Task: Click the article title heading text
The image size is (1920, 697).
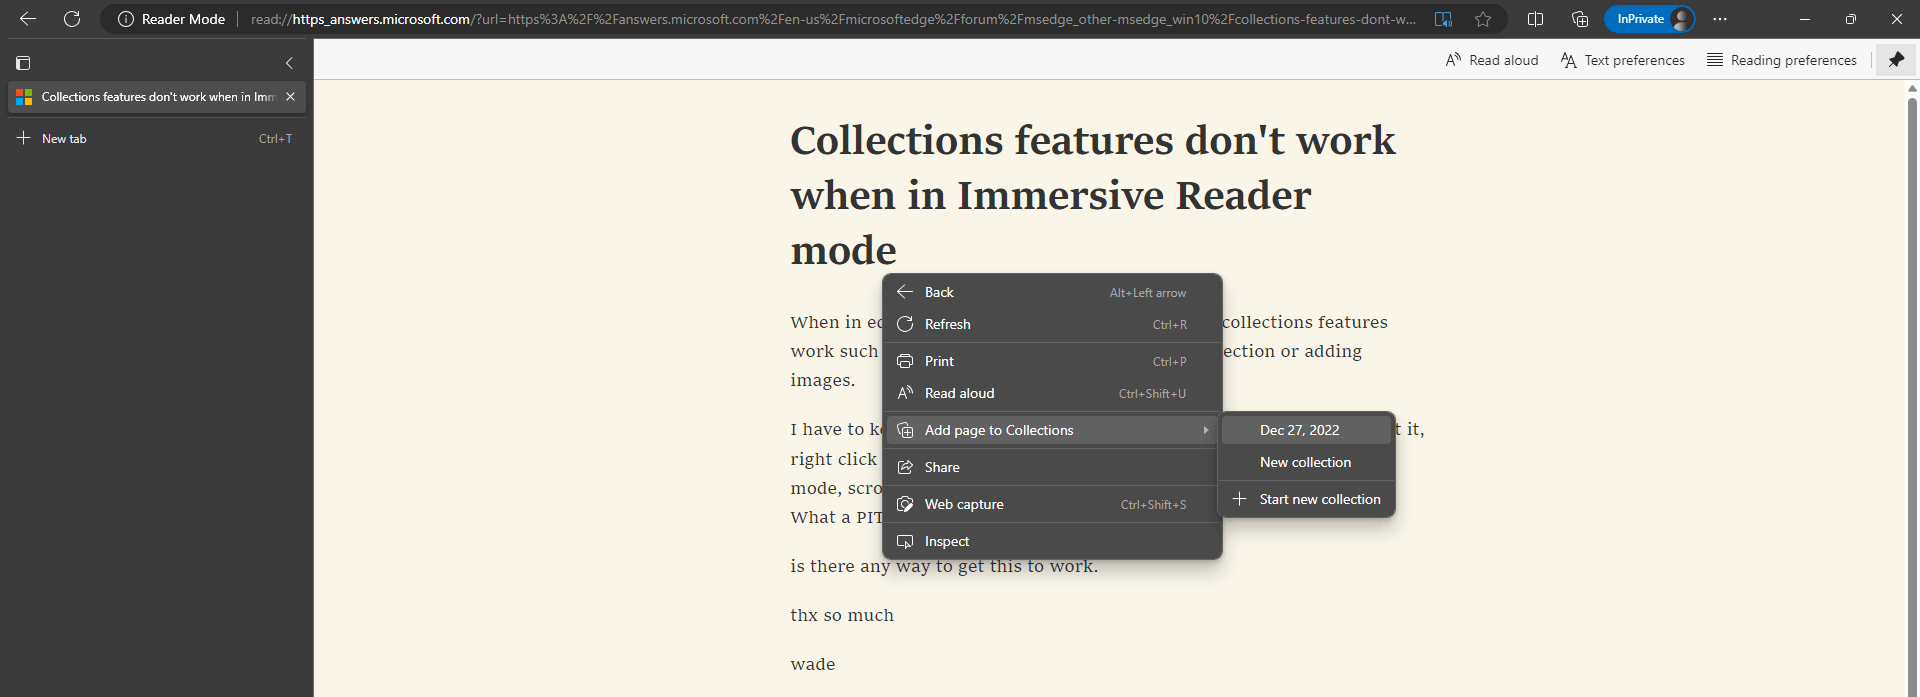Action: [1092, 195]
